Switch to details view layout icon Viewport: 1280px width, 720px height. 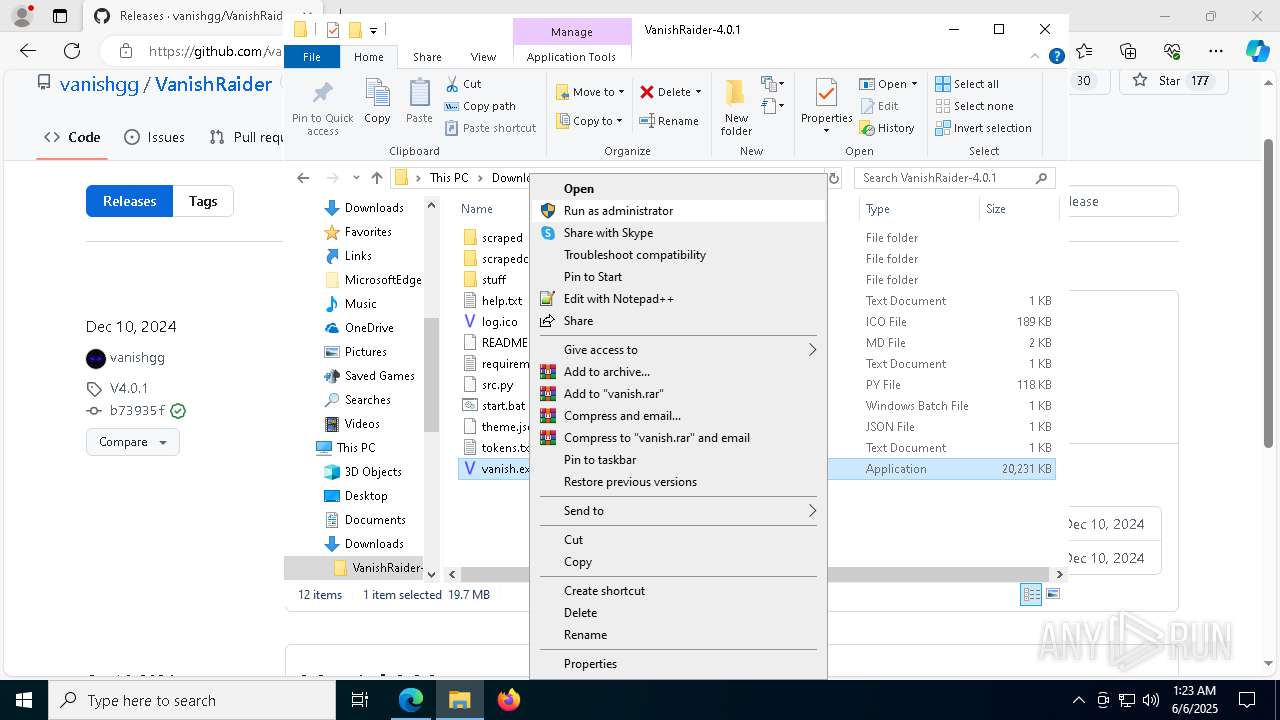[1031, 595]
